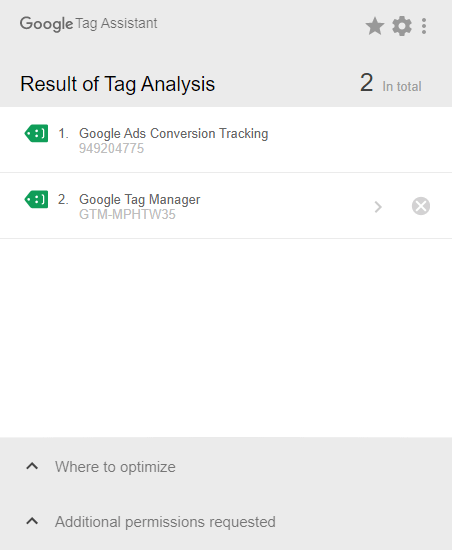The image size is (452, 550).
Task: Click green tag icon for Tag Manager
Action: [x=36, y=199]
